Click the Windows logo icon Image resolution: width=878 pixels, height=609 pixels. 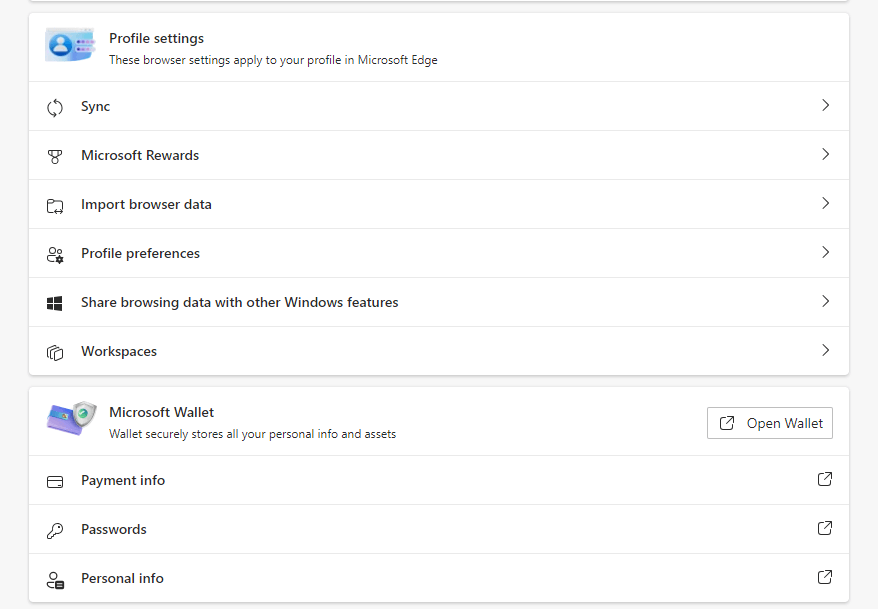point(54,303)
